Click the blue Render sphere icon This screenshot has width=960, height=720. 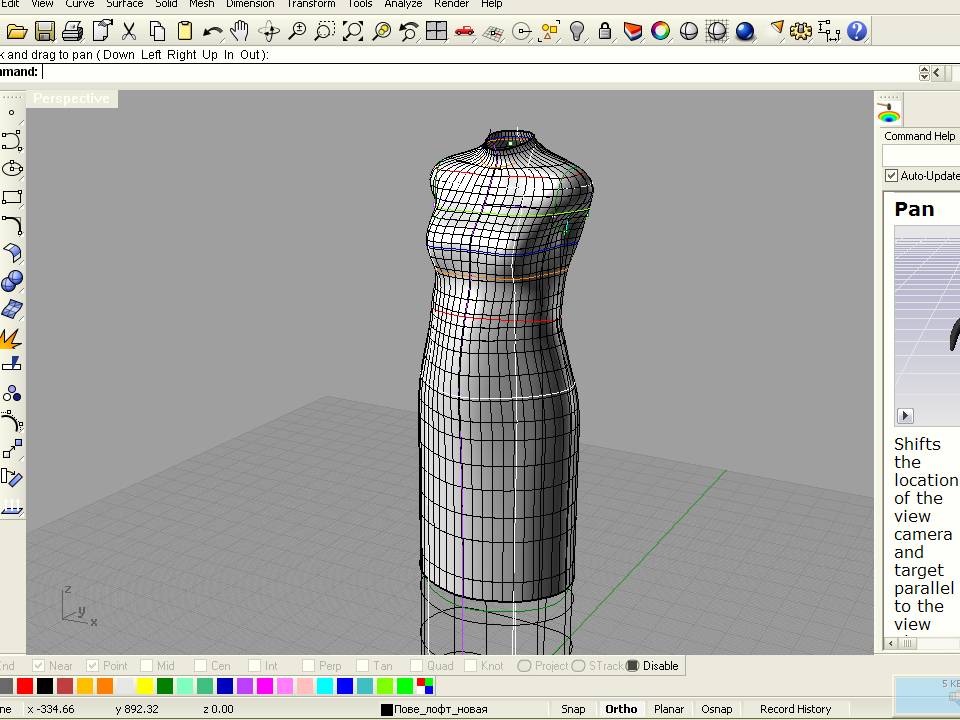pos(745,32)
